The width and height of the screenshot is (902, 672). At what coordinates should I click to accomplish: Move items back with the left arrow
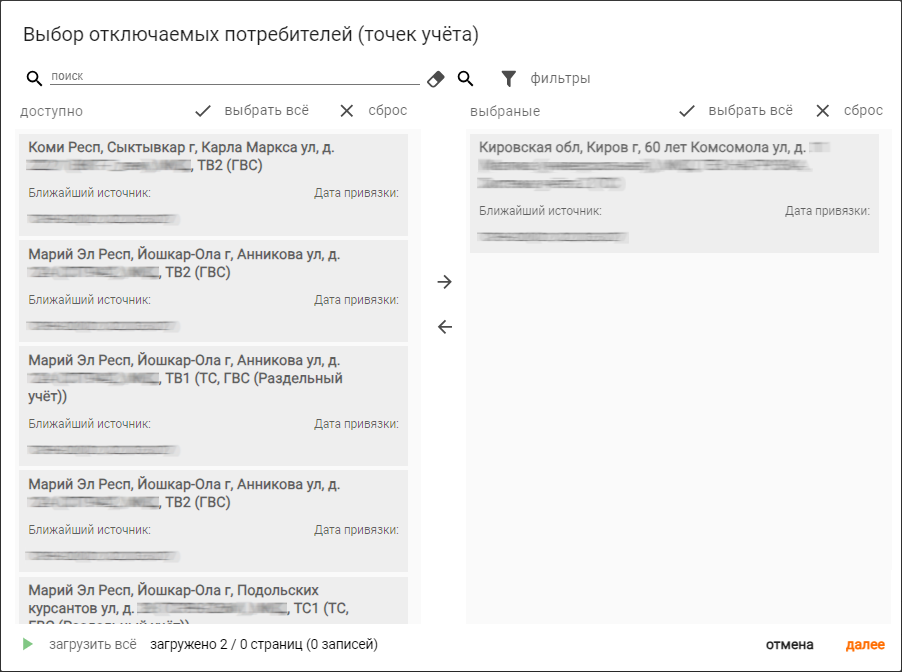tap(445, 327)
